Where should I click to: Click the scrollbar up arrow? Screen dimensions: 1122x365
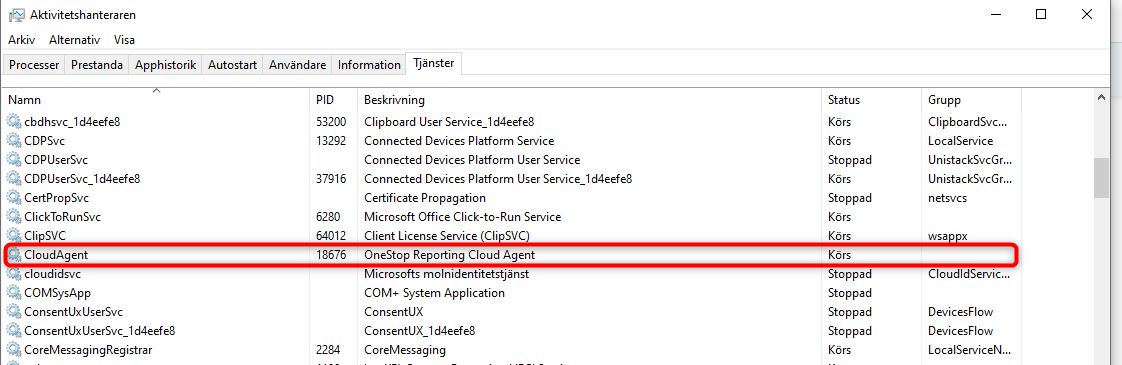point(1101,97)
